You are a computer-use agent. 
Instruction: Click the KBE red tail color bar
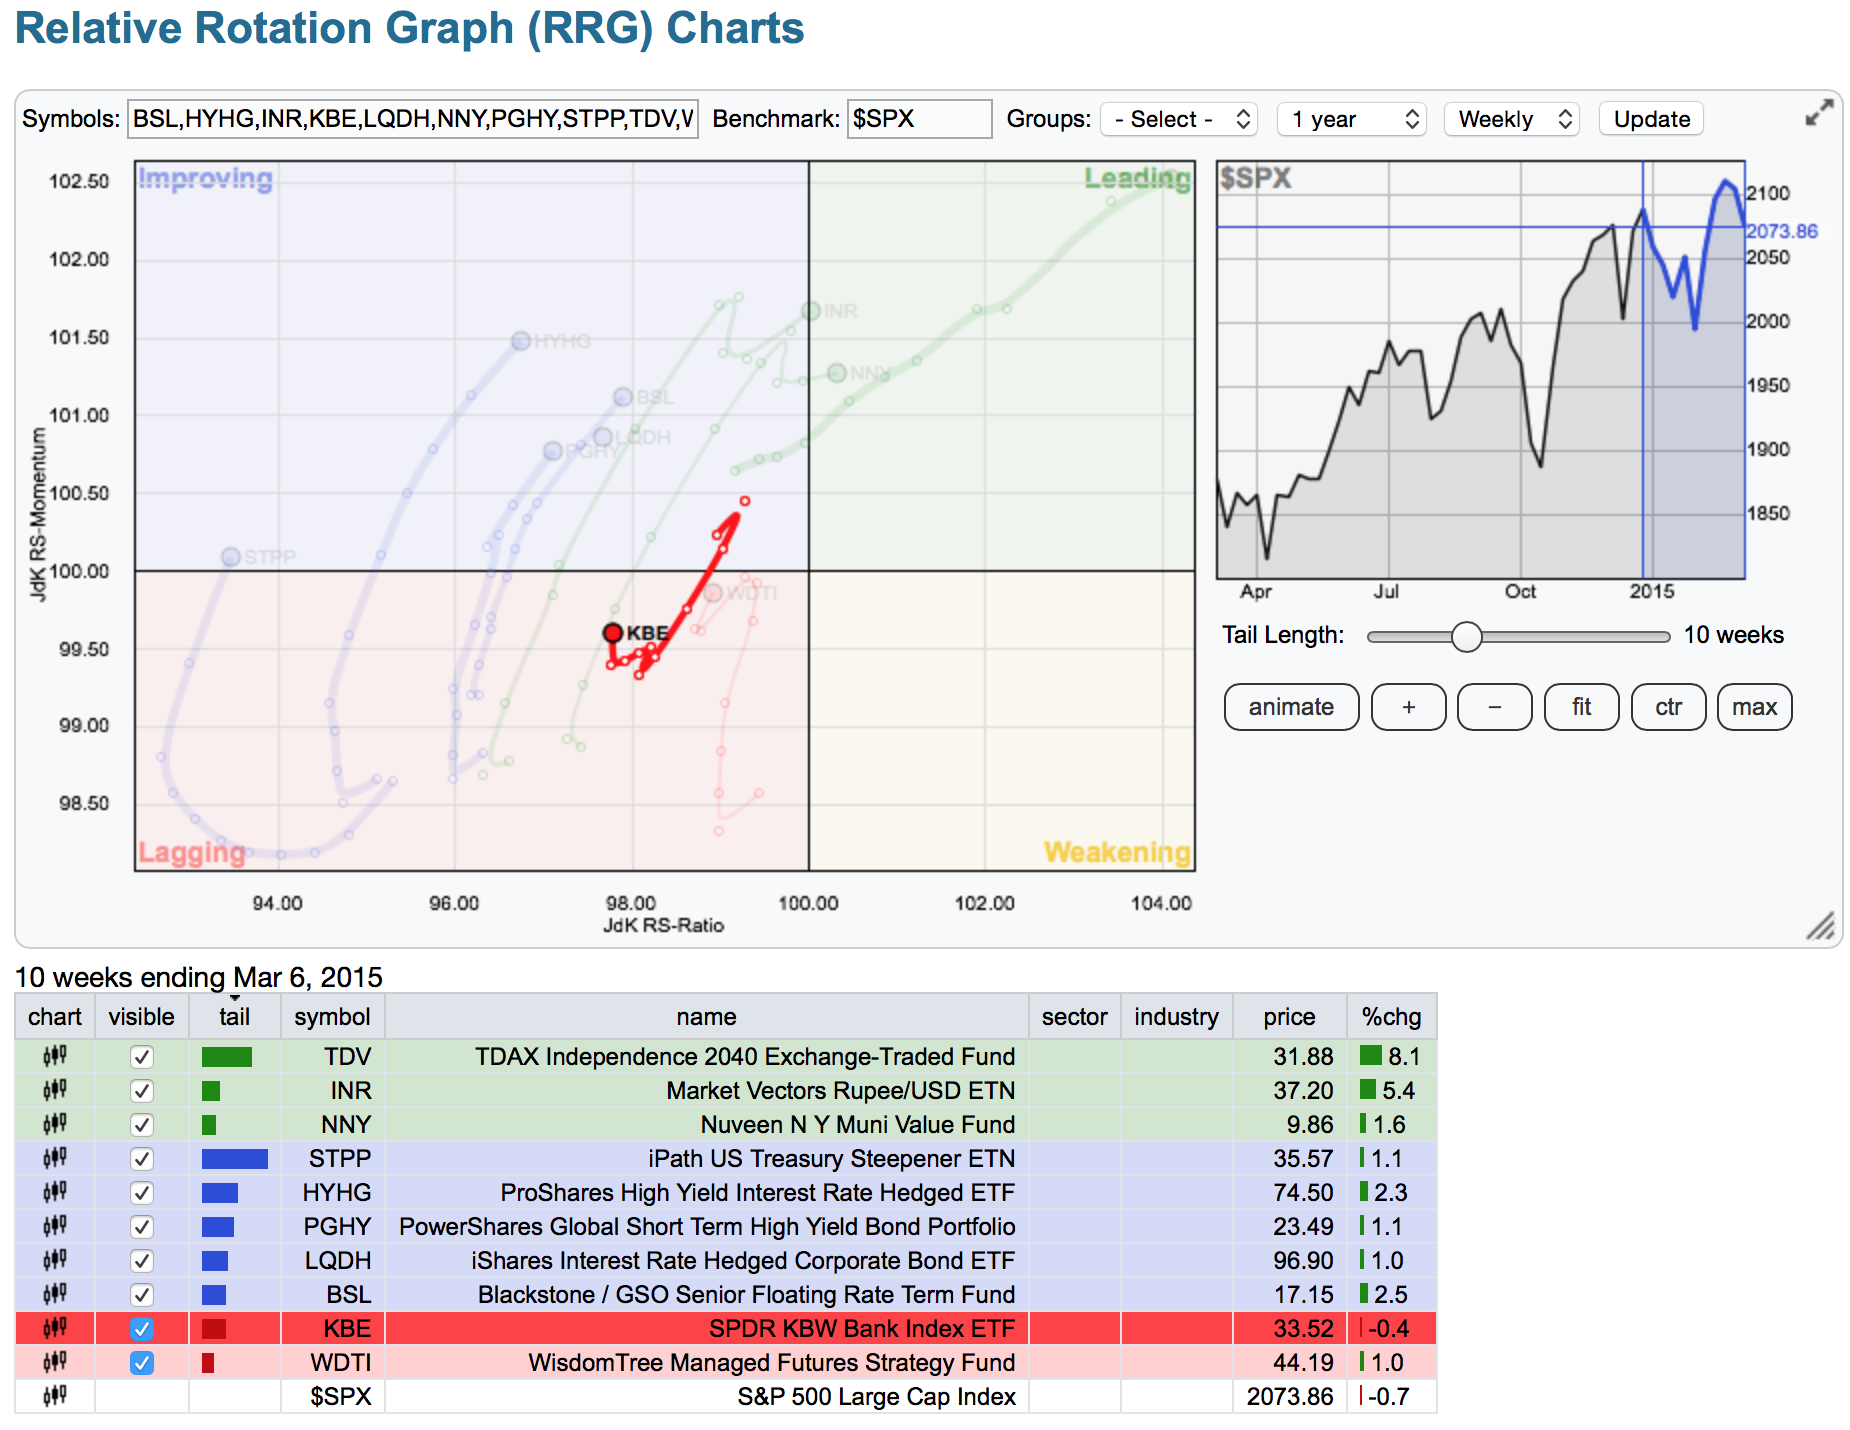pyautogui.click(x=214, y=1329)
